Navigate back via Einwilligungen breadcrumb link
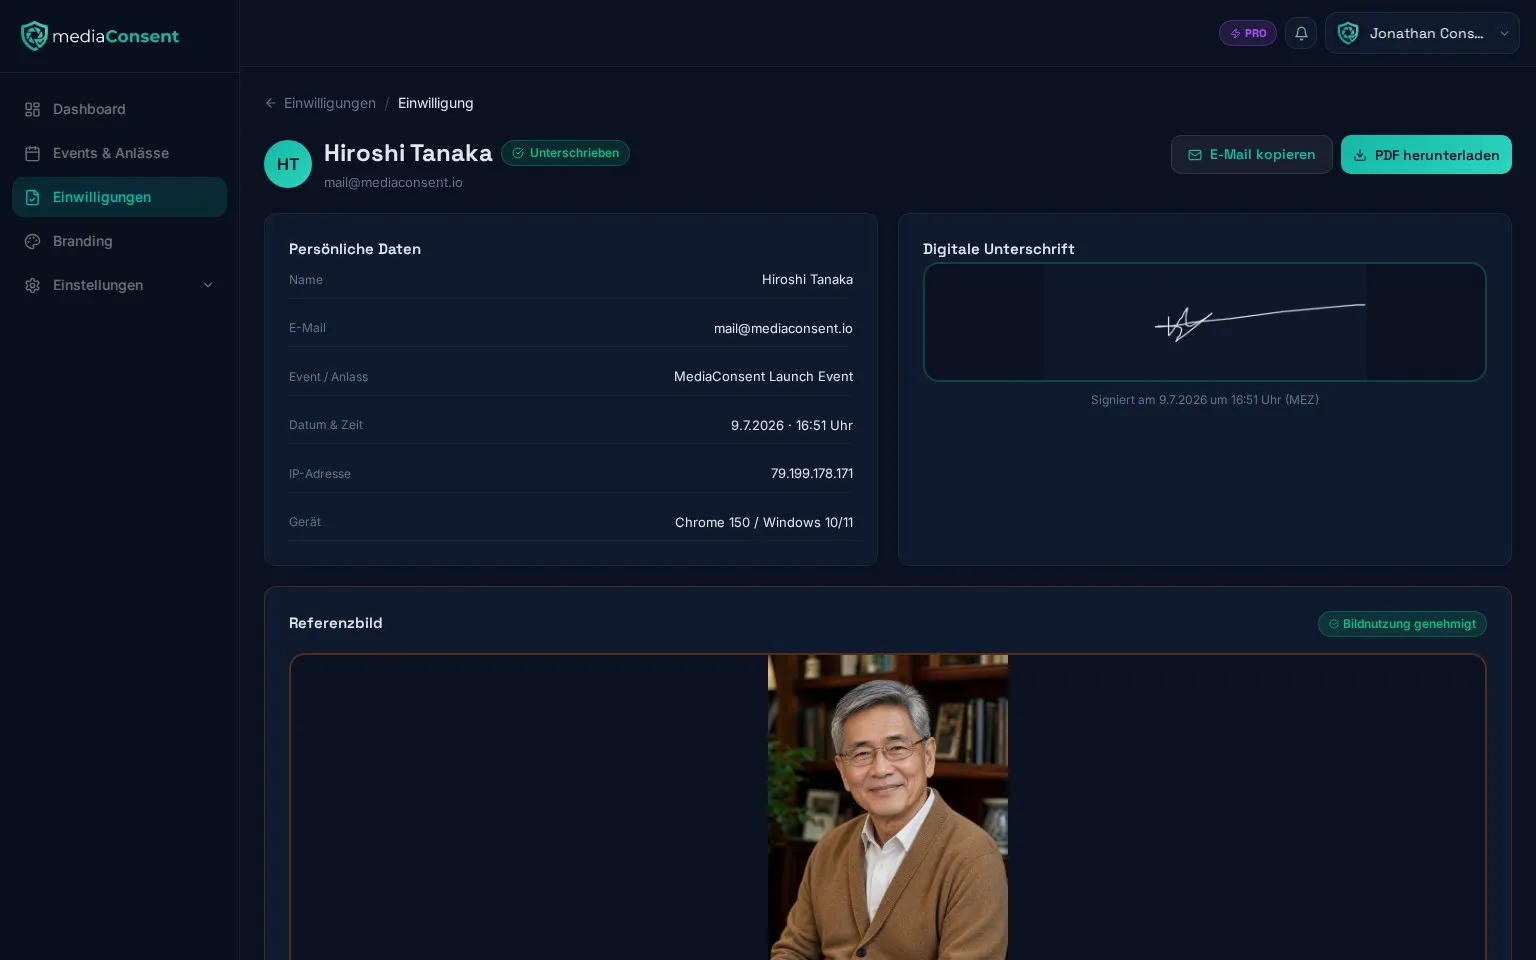The width and height of the screenshot is (1536, 960). [x=330, y=103]
